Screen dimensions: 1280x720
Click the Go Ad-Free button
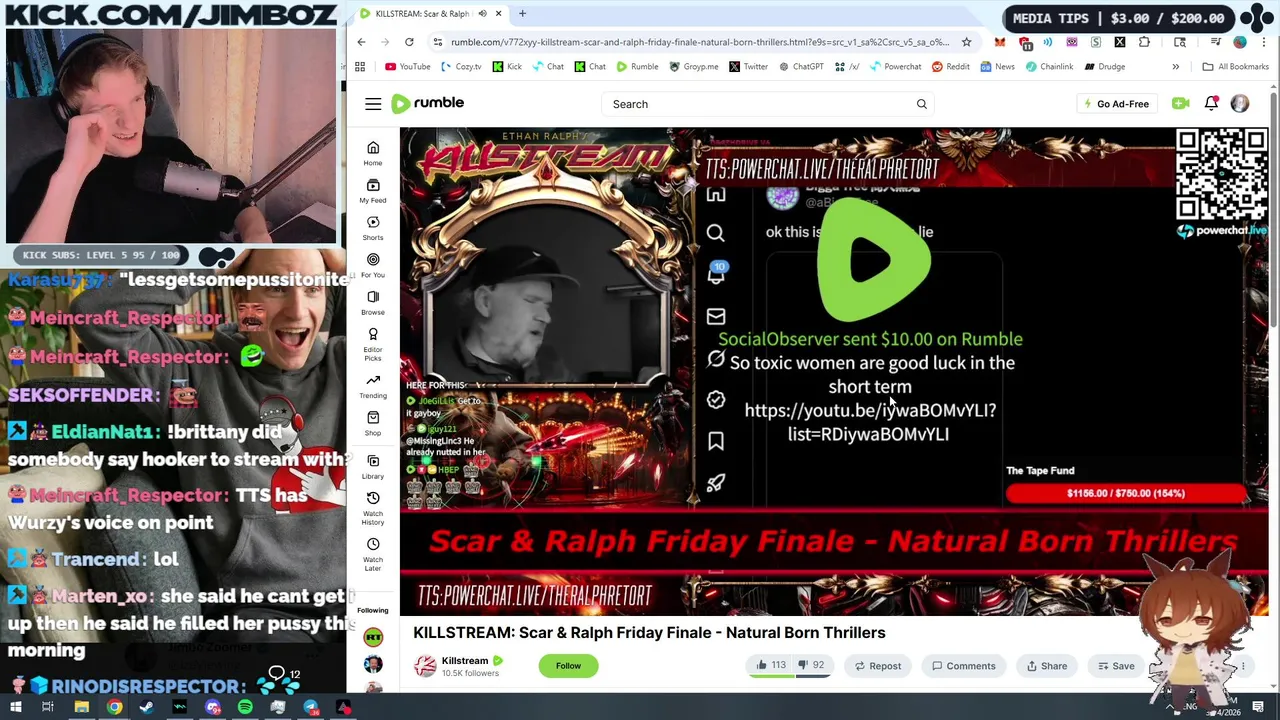click(x=1116, y=104)
